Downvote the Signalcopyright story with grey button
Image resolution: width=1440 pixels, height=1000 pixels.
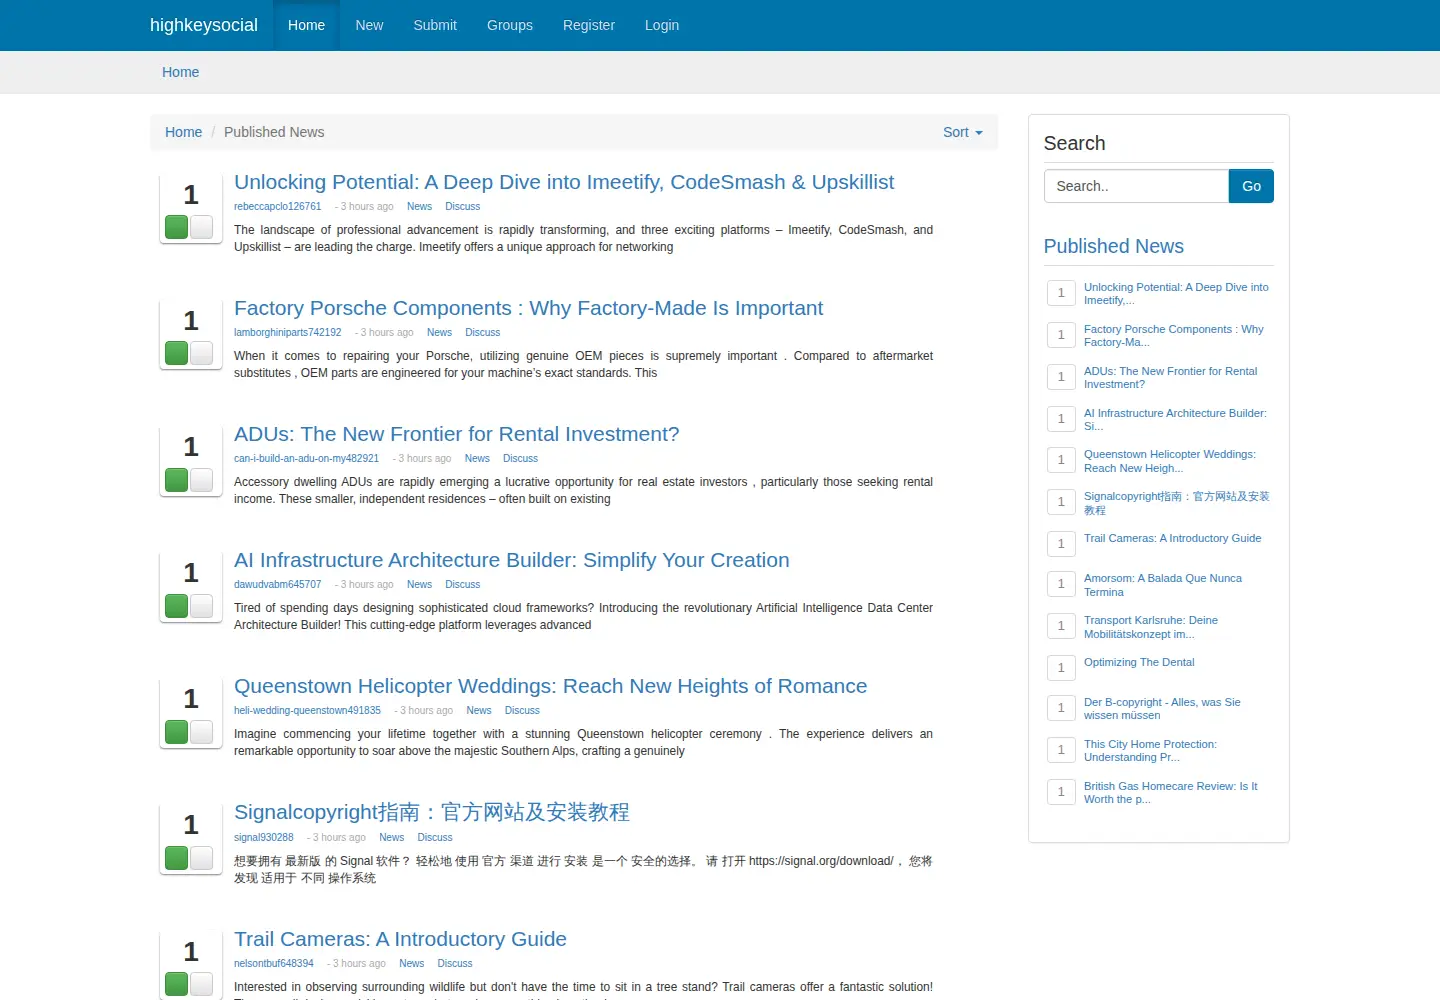click(201, 858)
